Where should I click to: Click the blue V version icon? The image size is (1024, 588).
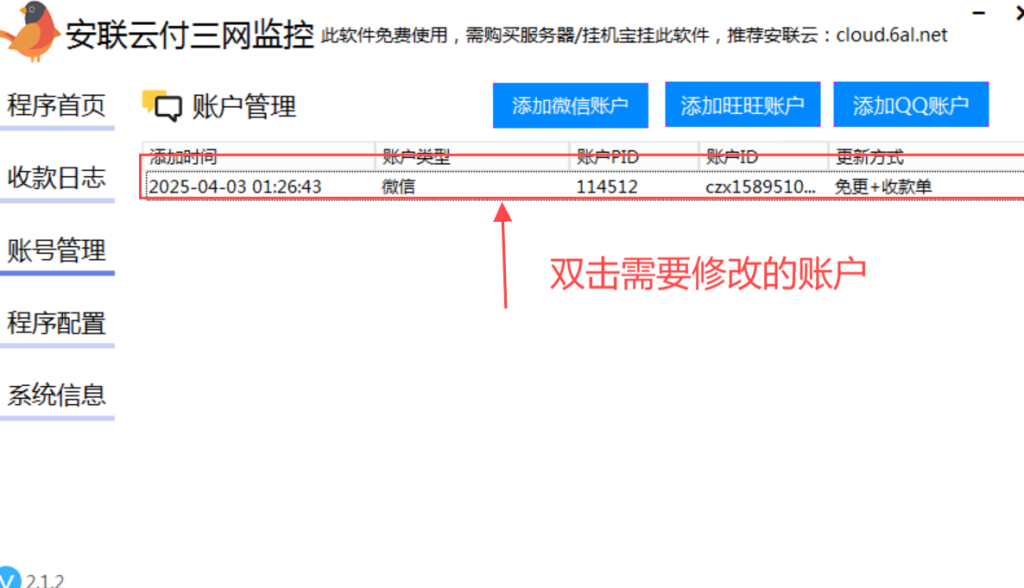pyautogui.click(x=10, y=578)
